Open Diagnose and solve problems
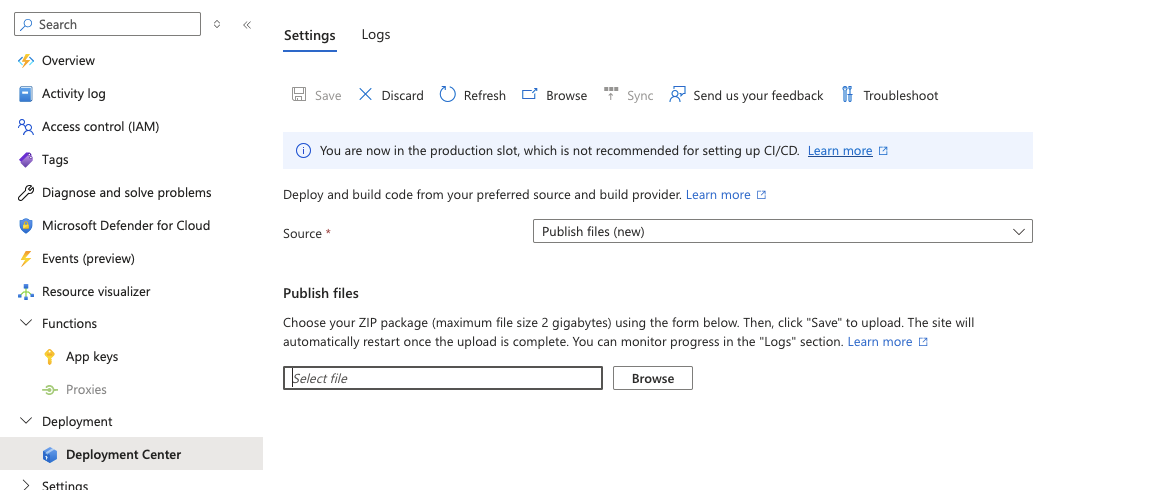 pos(127,193)
